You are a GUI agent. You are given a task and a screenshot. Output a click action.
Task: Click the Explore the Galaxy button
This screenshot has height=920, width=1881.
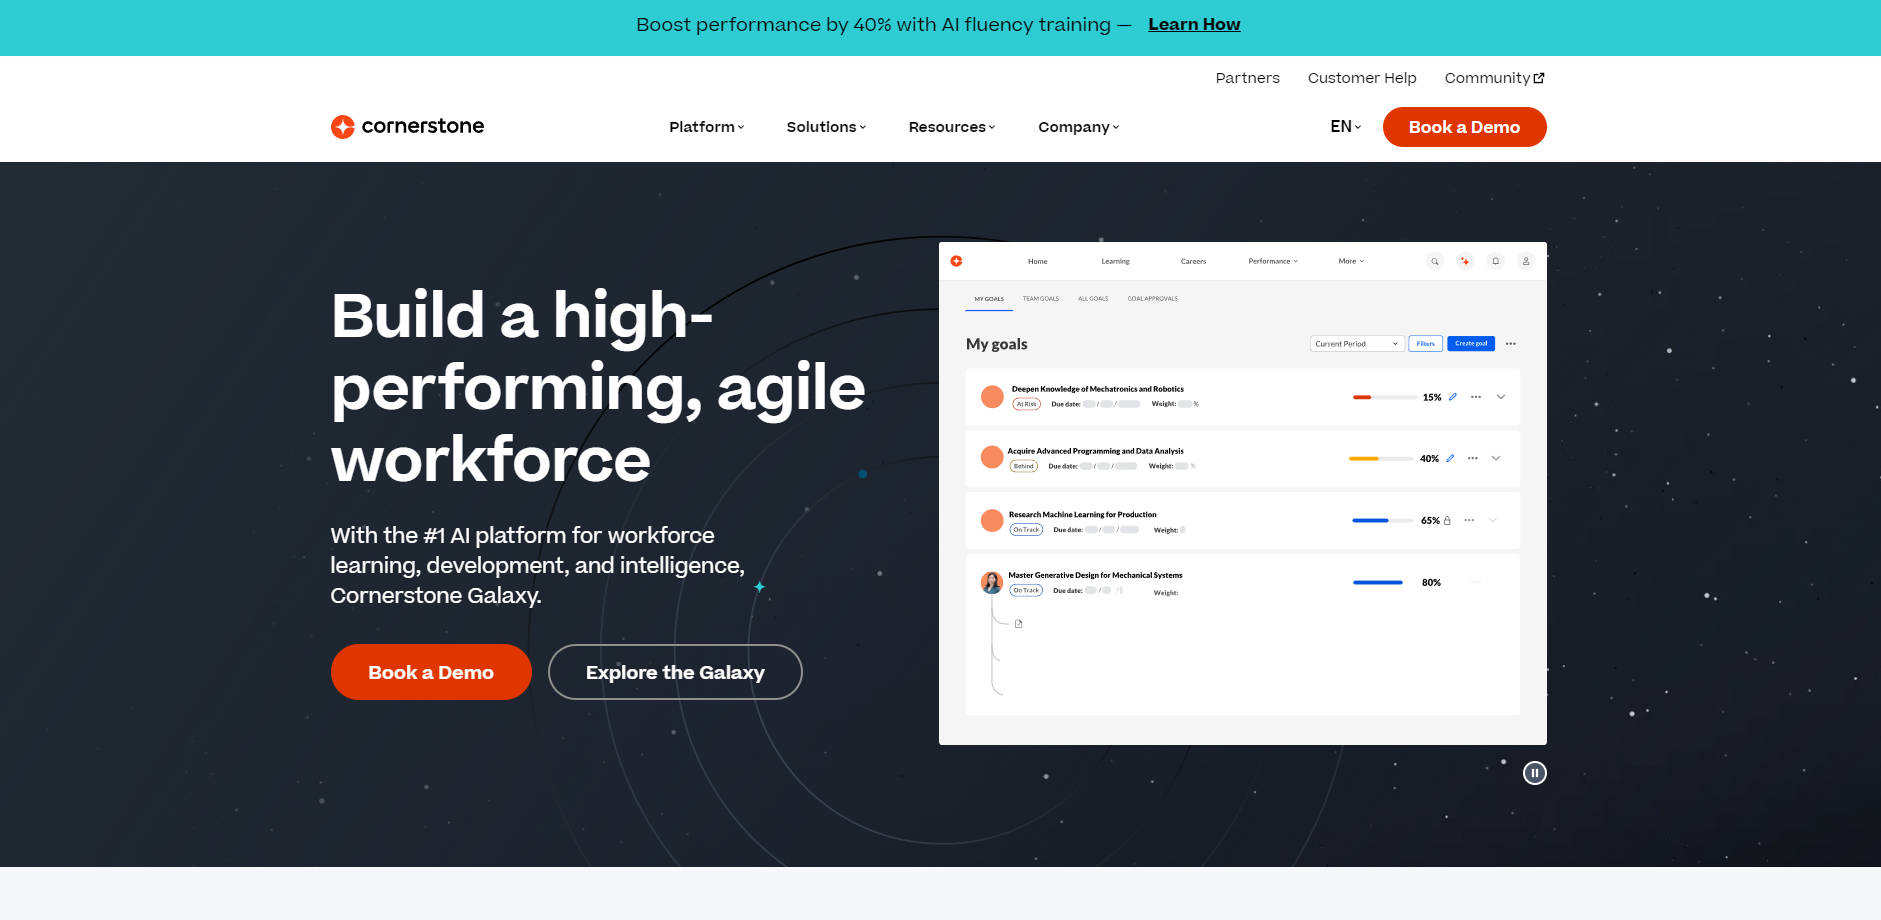675,672
